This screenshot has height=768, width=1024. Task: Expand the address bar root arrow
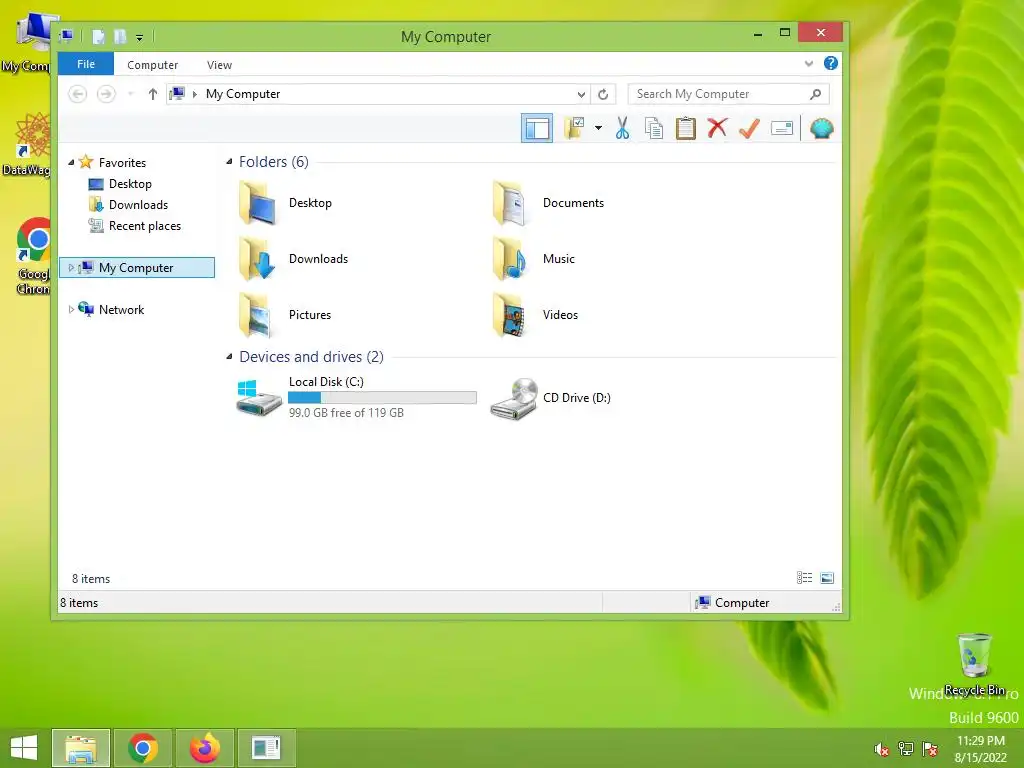(x=195, y=94)
